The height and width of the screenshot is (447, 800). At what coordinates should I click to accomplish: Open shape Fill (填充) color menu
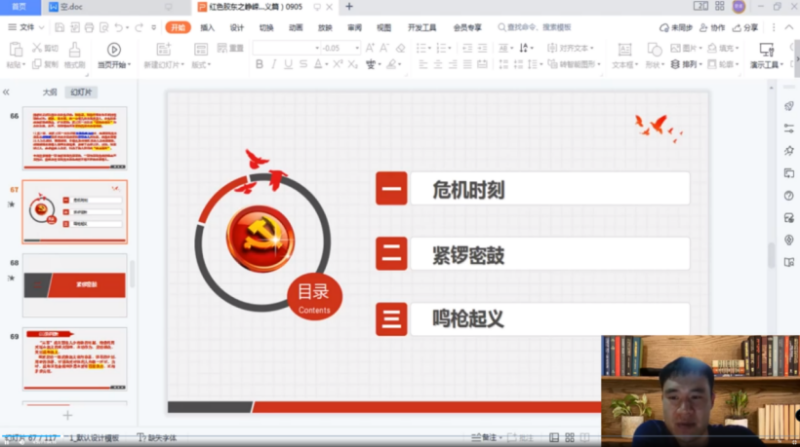[x=723, y=48]
